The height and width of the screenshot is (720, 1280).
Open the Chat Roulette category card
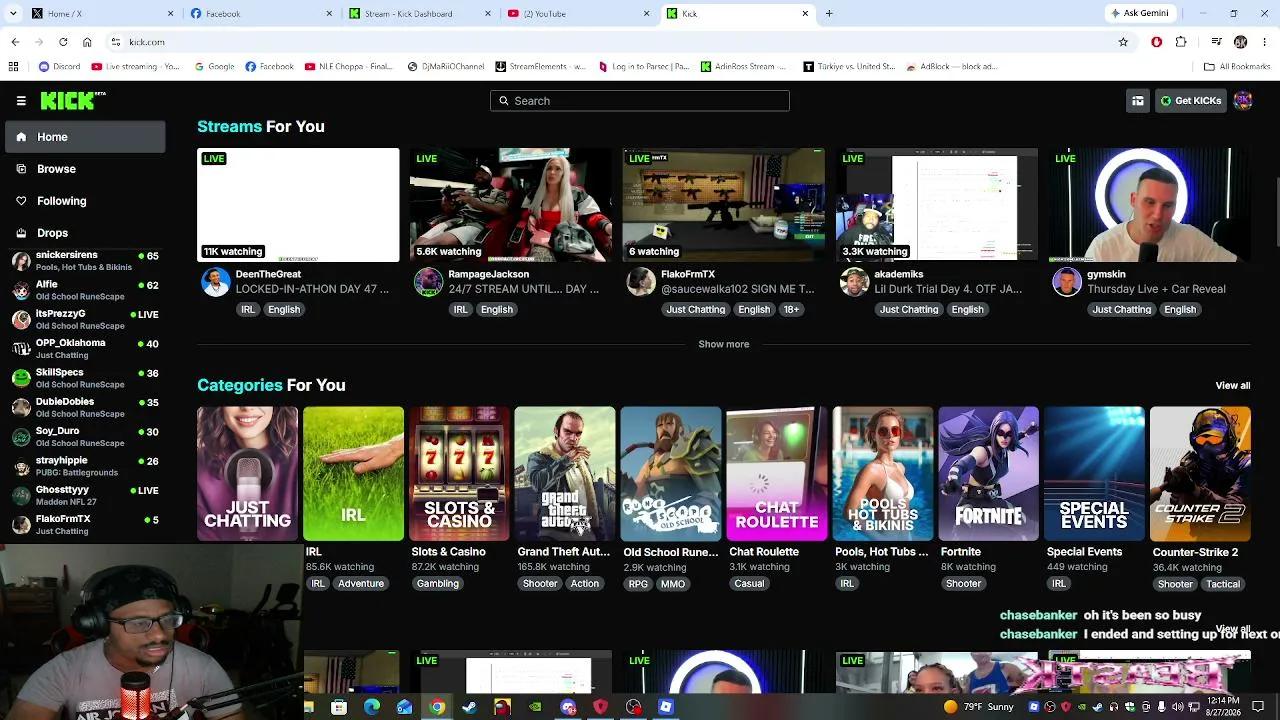tap(777, 473)
